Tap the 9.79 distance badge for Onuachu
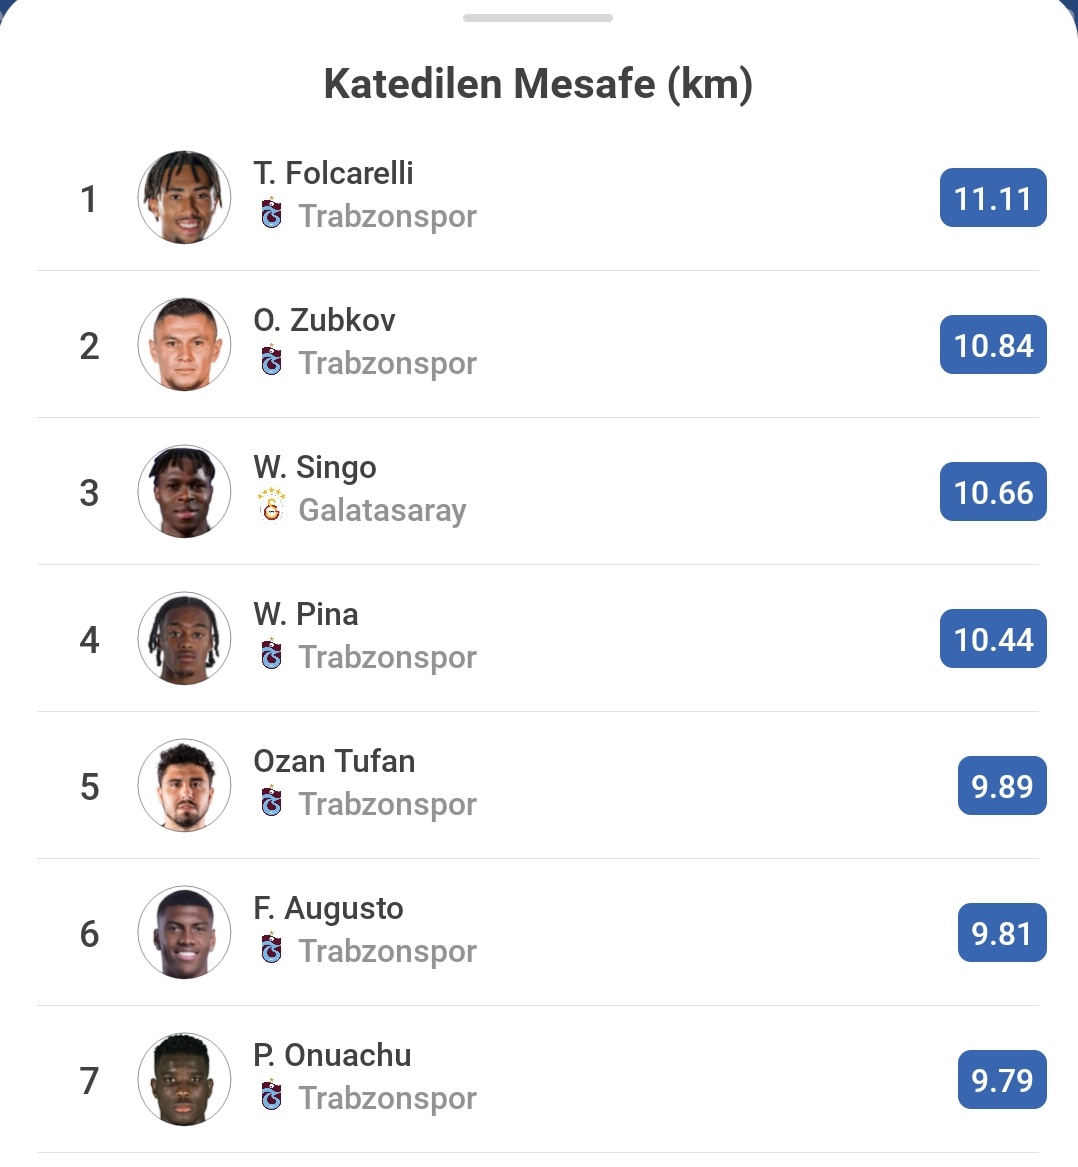 (x=1002, y=1080)
